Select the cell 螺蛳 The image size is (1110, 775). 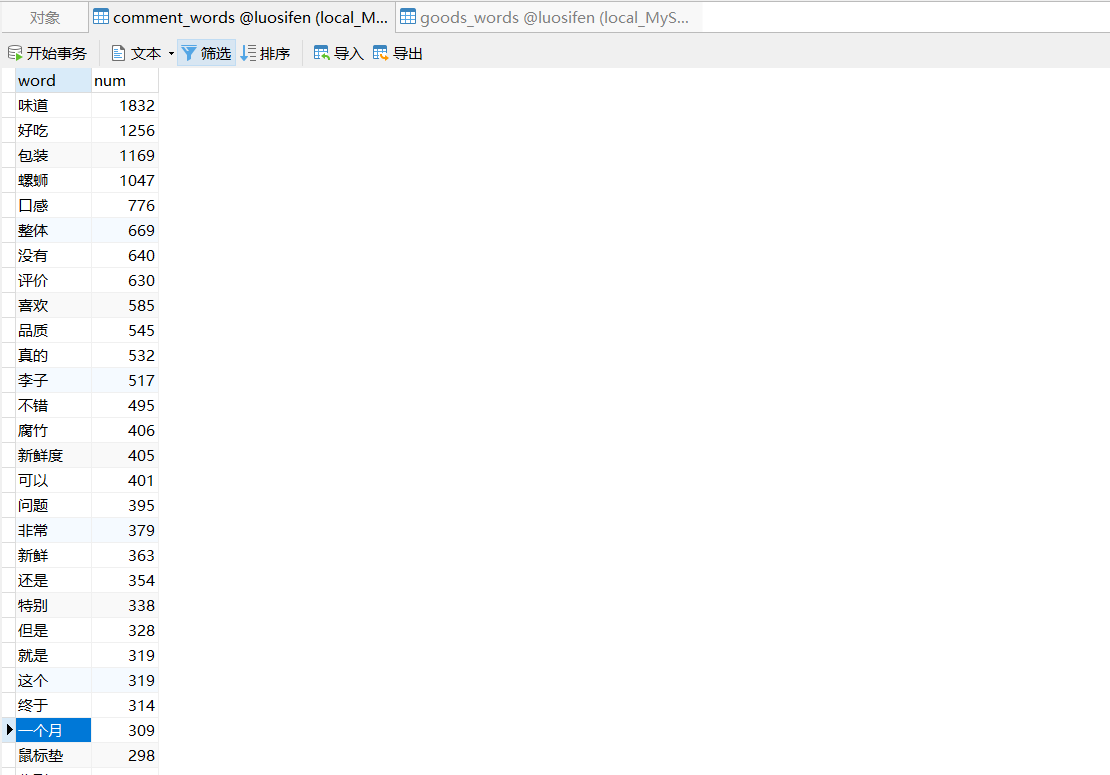coord(53,180)
